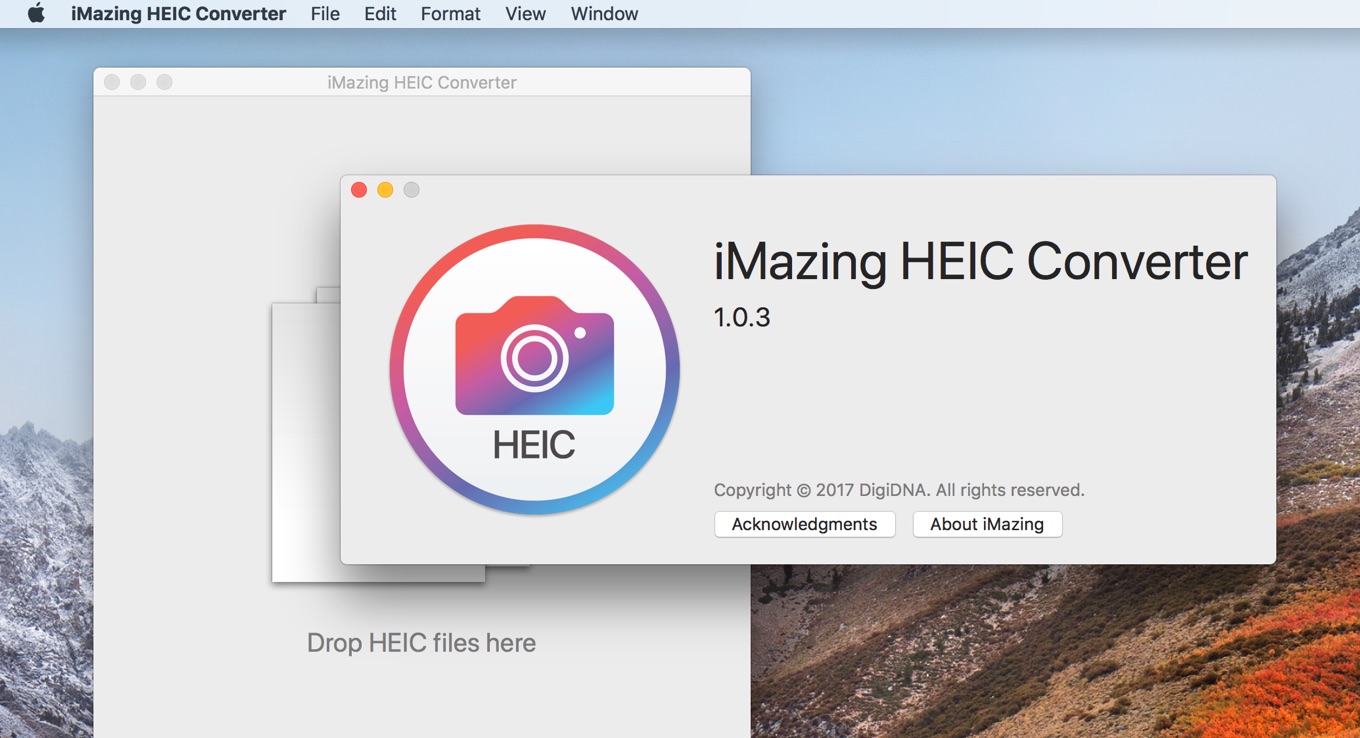Click the Acknowledgments button
The image size is (1360, 738).
pos(804,524)
